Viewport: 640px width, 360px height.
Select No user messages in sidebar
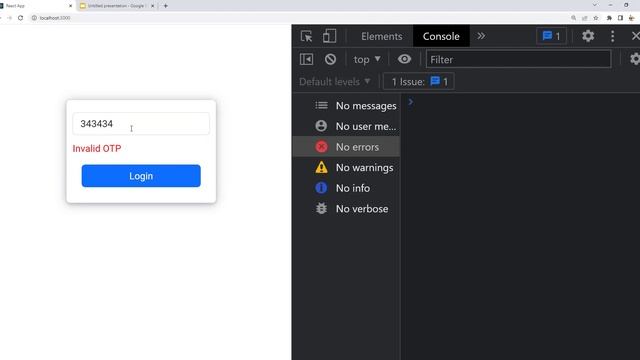point(347,126)
